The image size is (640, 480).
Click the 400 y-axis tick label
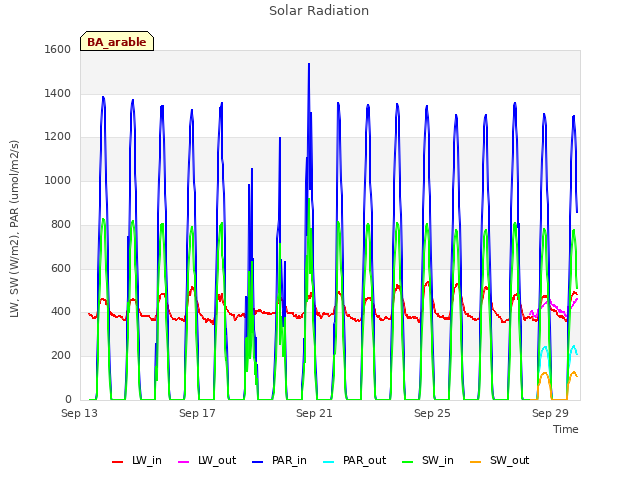[x=61, y=312]
